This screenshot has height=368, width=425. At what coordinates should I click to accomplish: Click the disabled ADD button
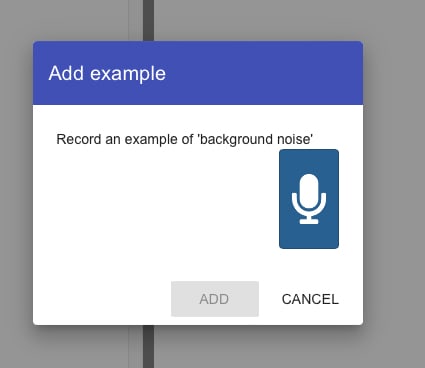pyautogui.click(x=215, y=299)
